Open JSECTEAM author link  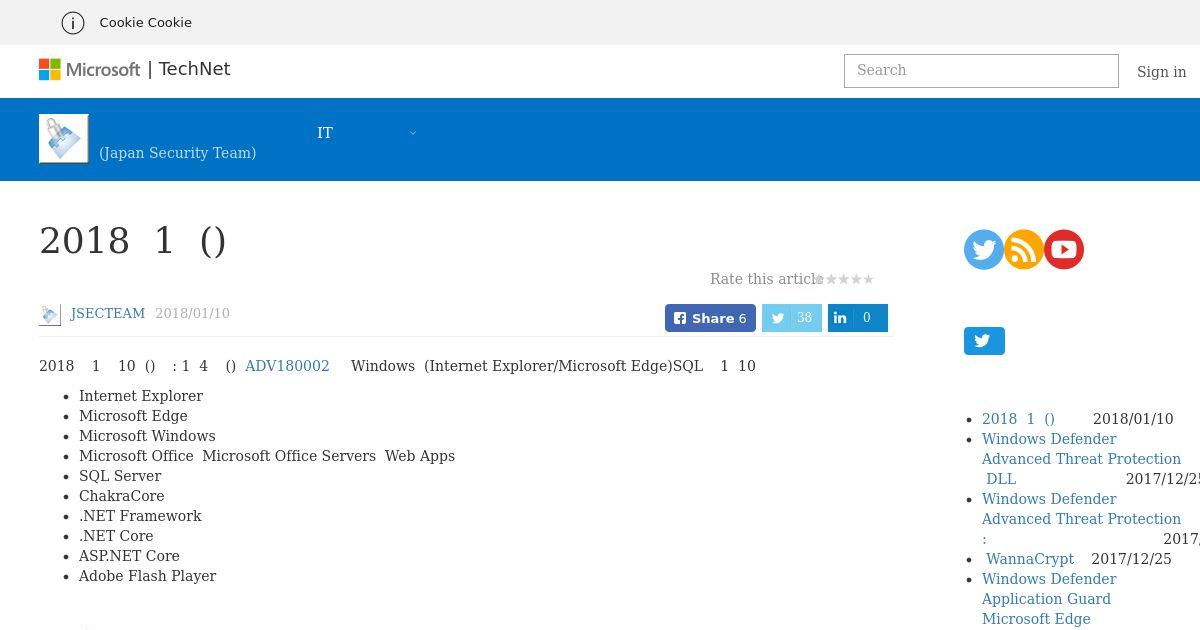click(x=108, y=313)
